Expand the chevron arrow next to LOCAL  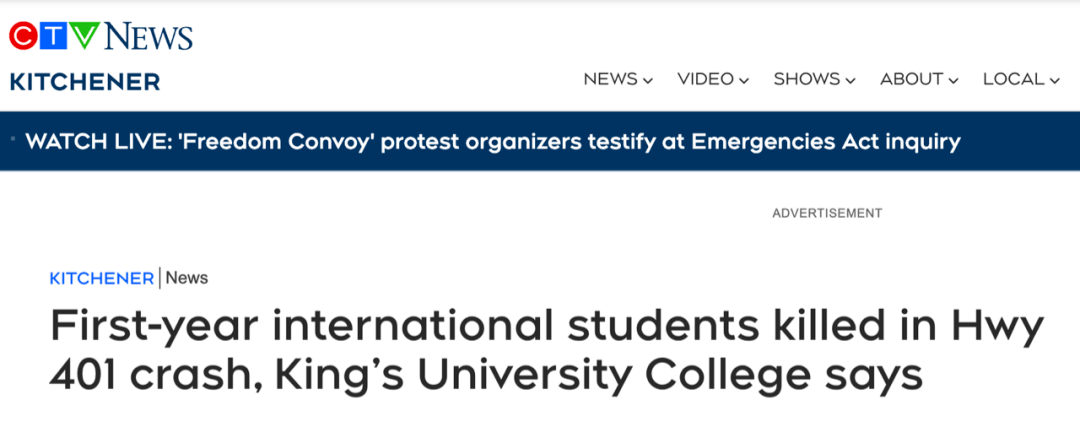1055,81
